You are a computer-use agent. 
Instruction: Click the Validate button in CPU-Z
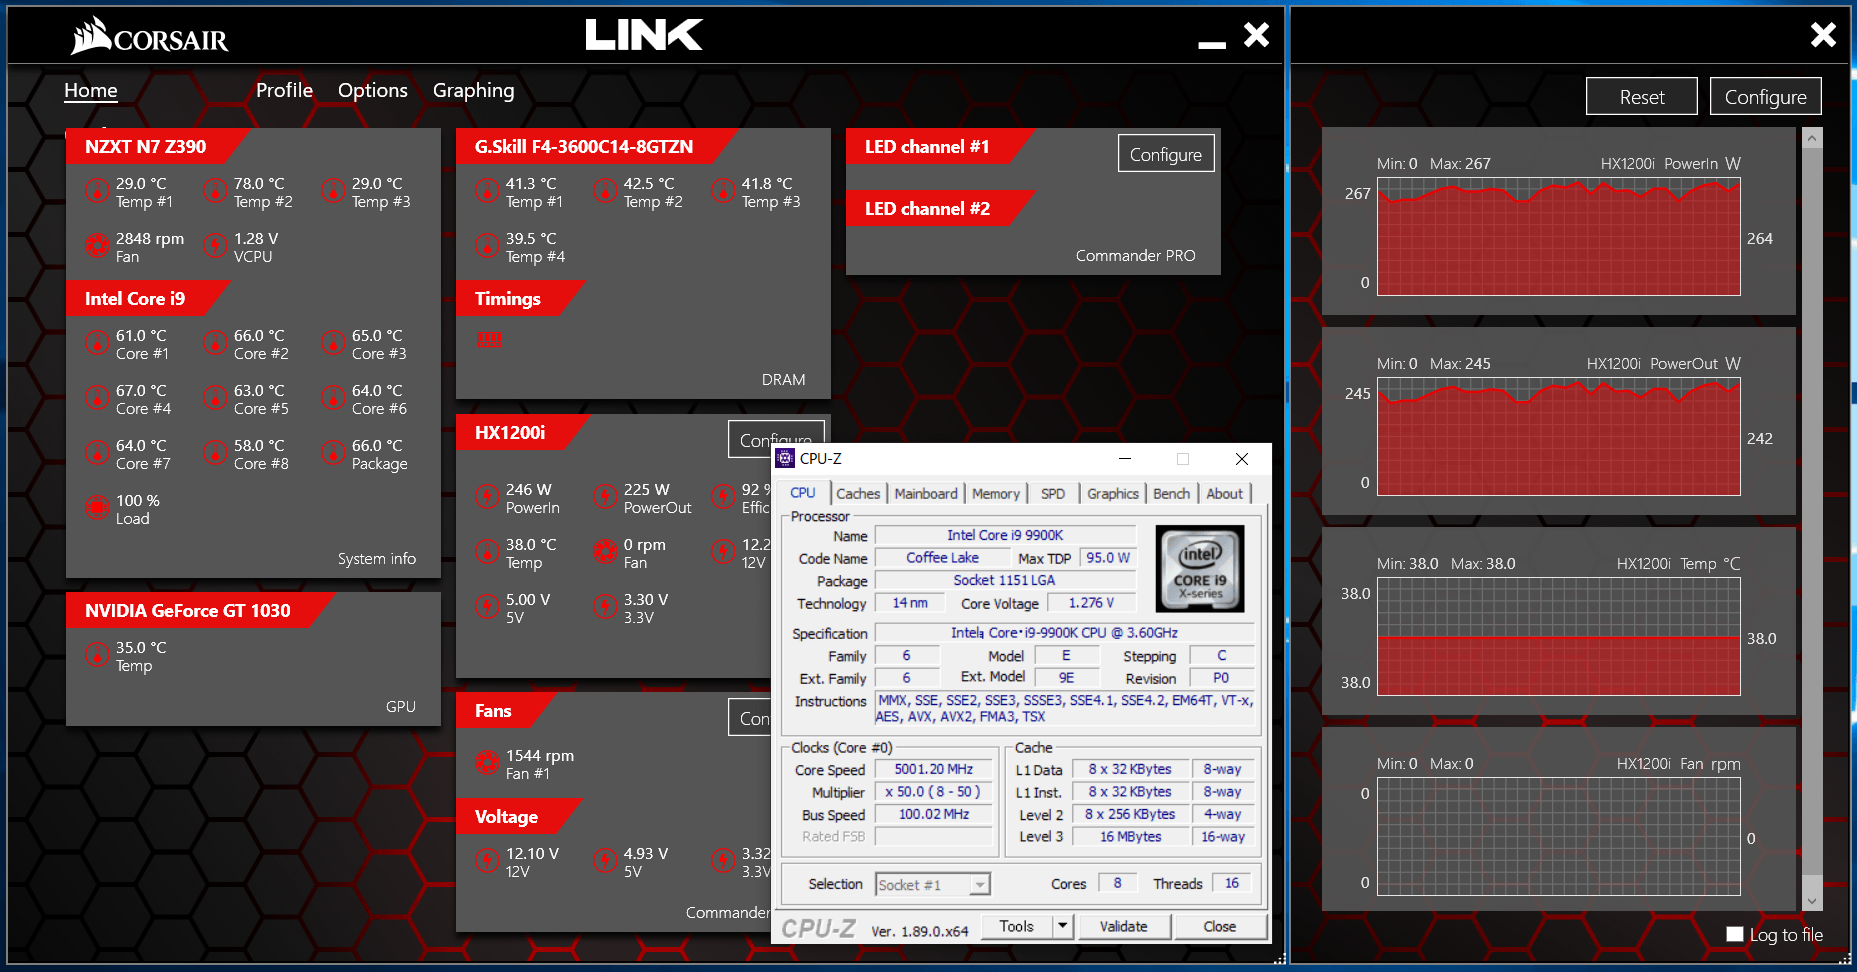point(1123,926)
